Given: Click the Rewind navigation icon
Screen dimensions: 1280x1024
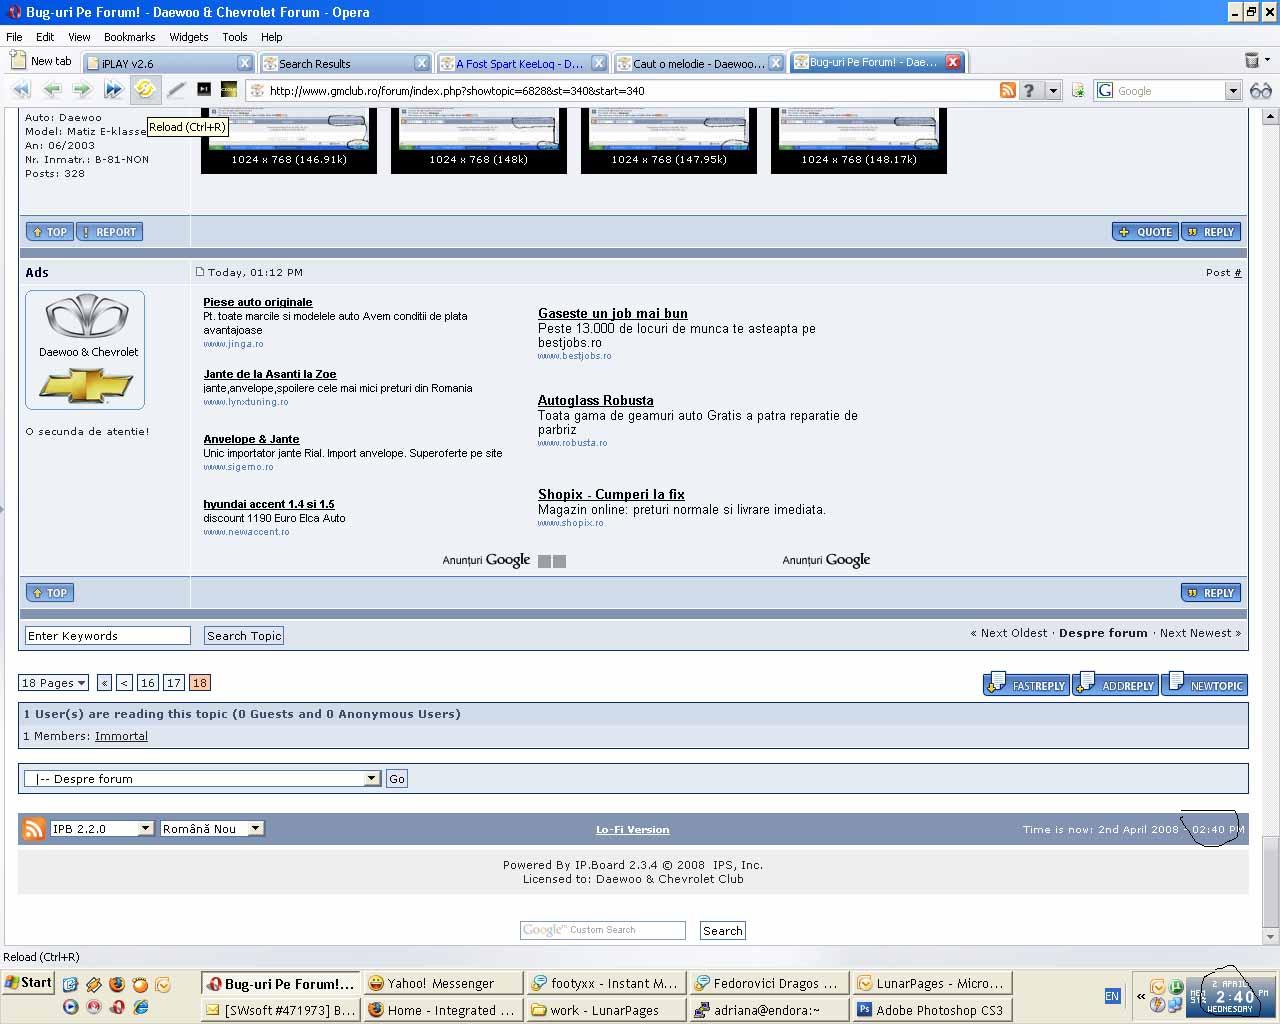Looking at the screenshot, I should point(21,90).
